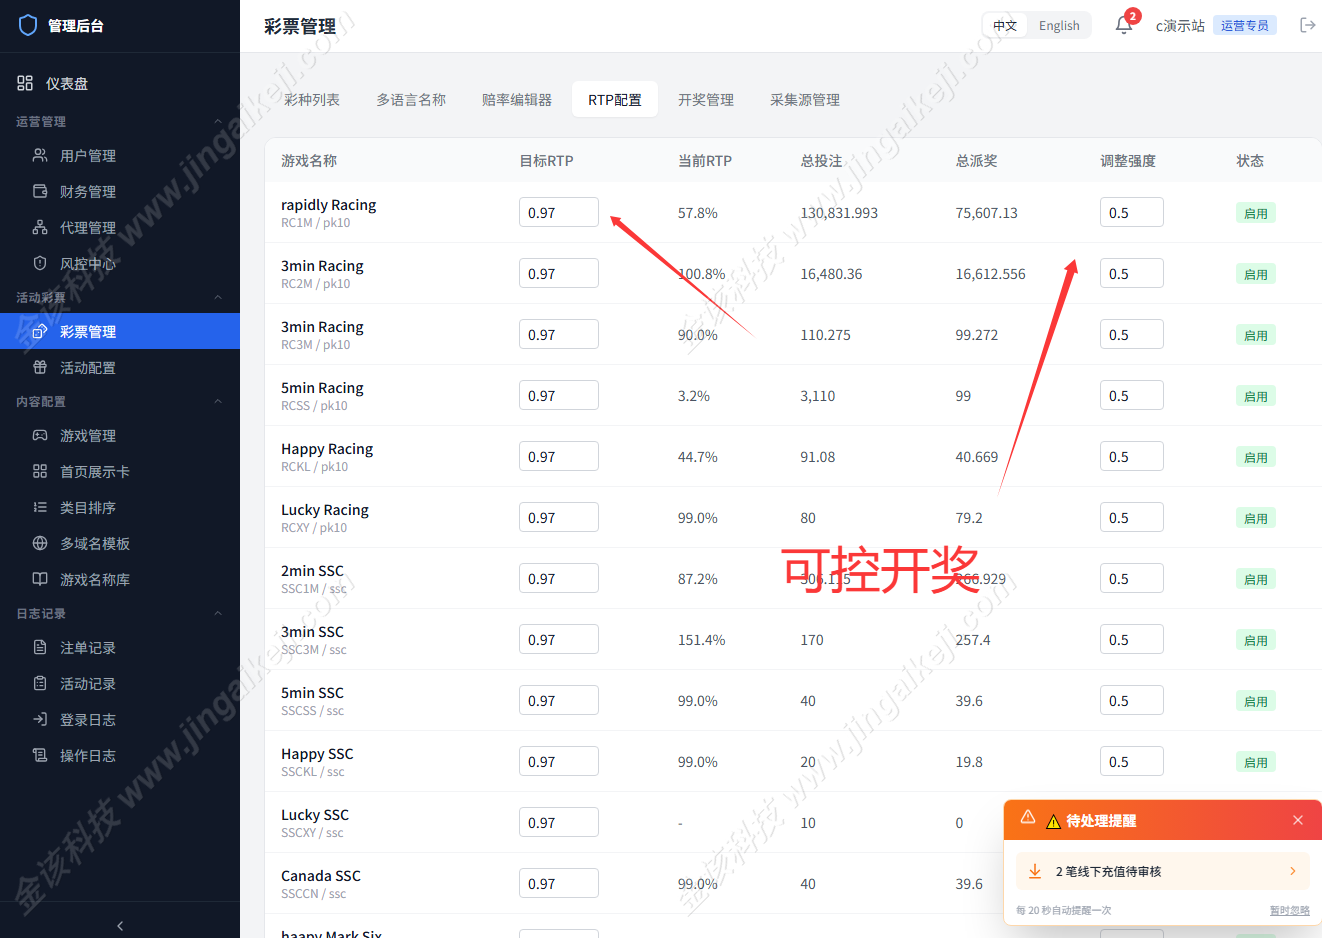Toggle 启用 status for 3min Racing RC2M
This screenshot has height=938, width=1322.
[1256, 274]
